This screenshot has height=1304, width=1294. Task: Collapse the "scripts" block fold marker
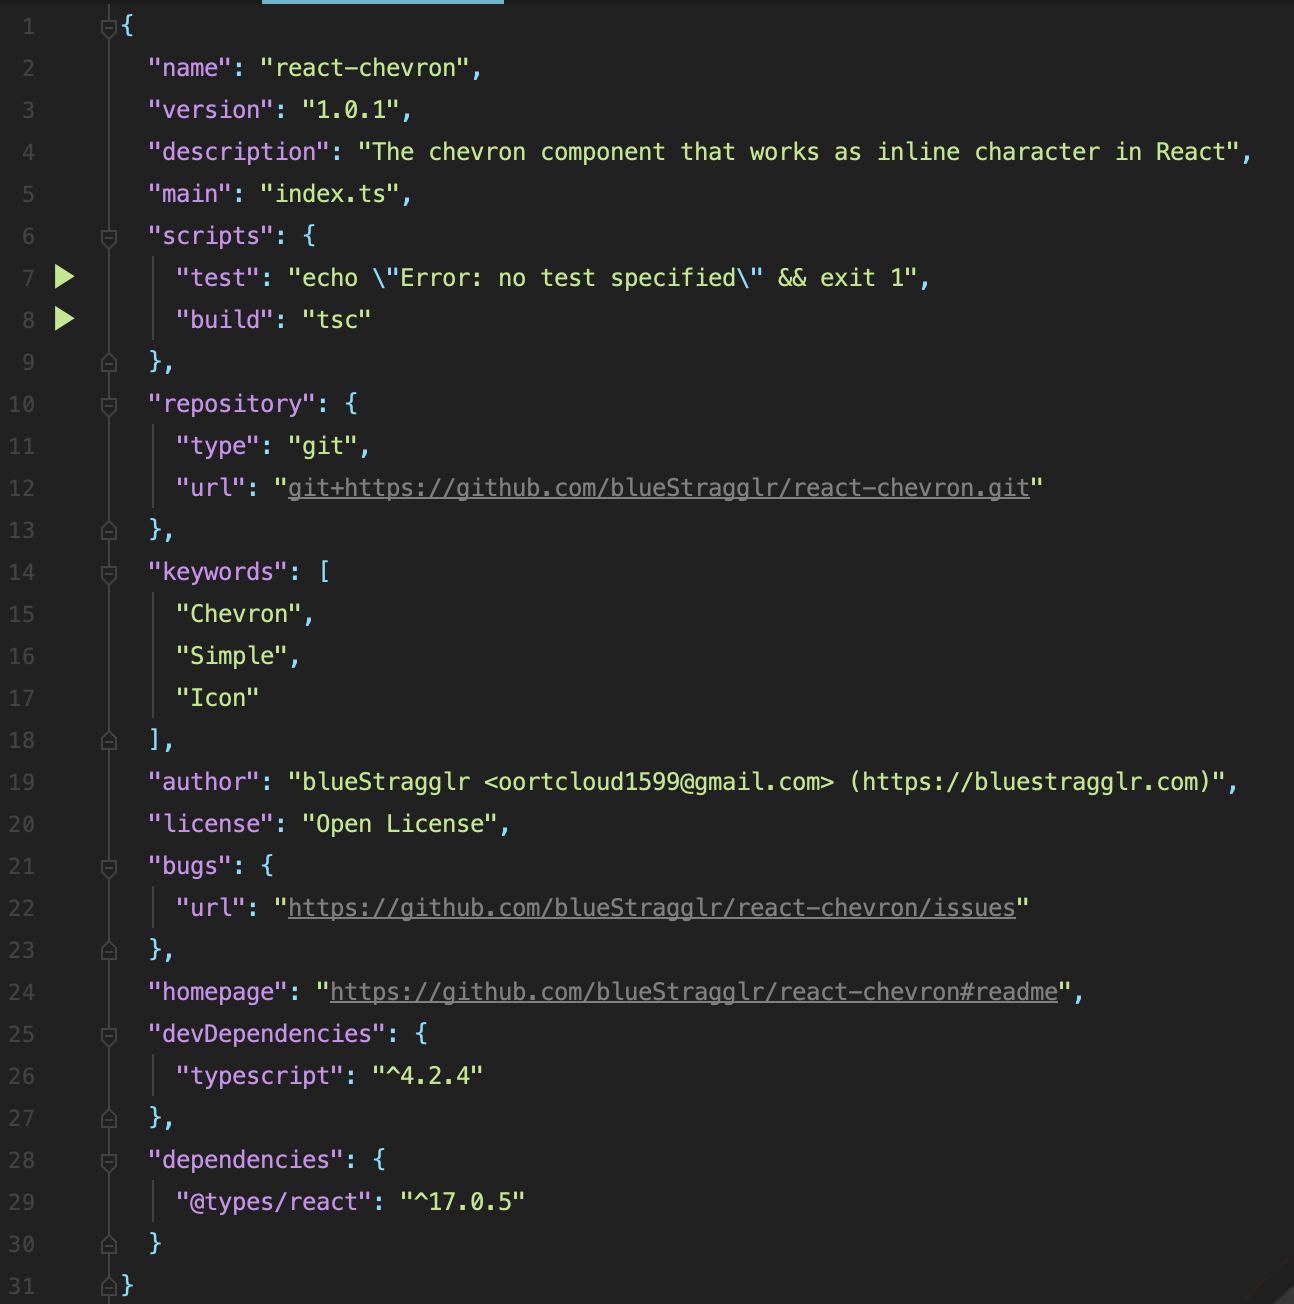pyautogui.click(x=109, y=237)
